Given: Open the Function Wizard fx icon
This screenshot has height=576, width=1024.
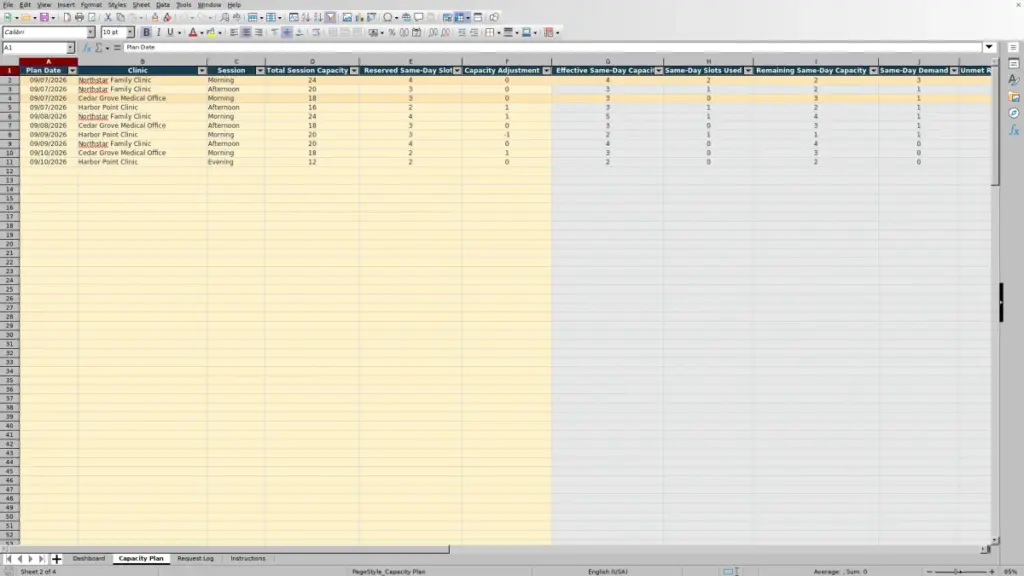Looking at the screenshot, I should click(x=87, y=48).
